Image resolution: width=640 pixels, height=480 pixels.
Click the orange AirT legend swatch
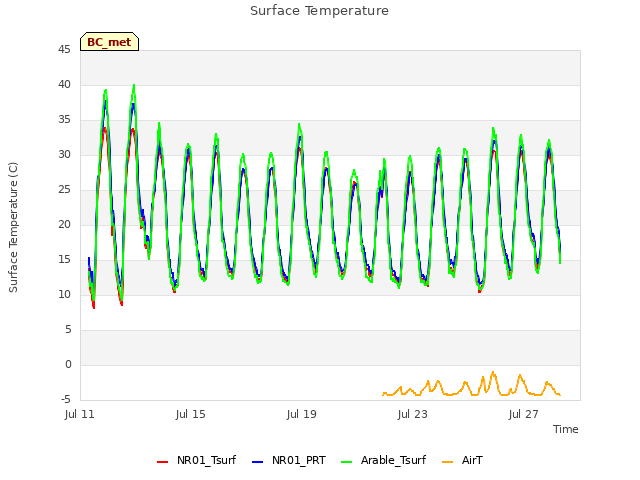447,462
